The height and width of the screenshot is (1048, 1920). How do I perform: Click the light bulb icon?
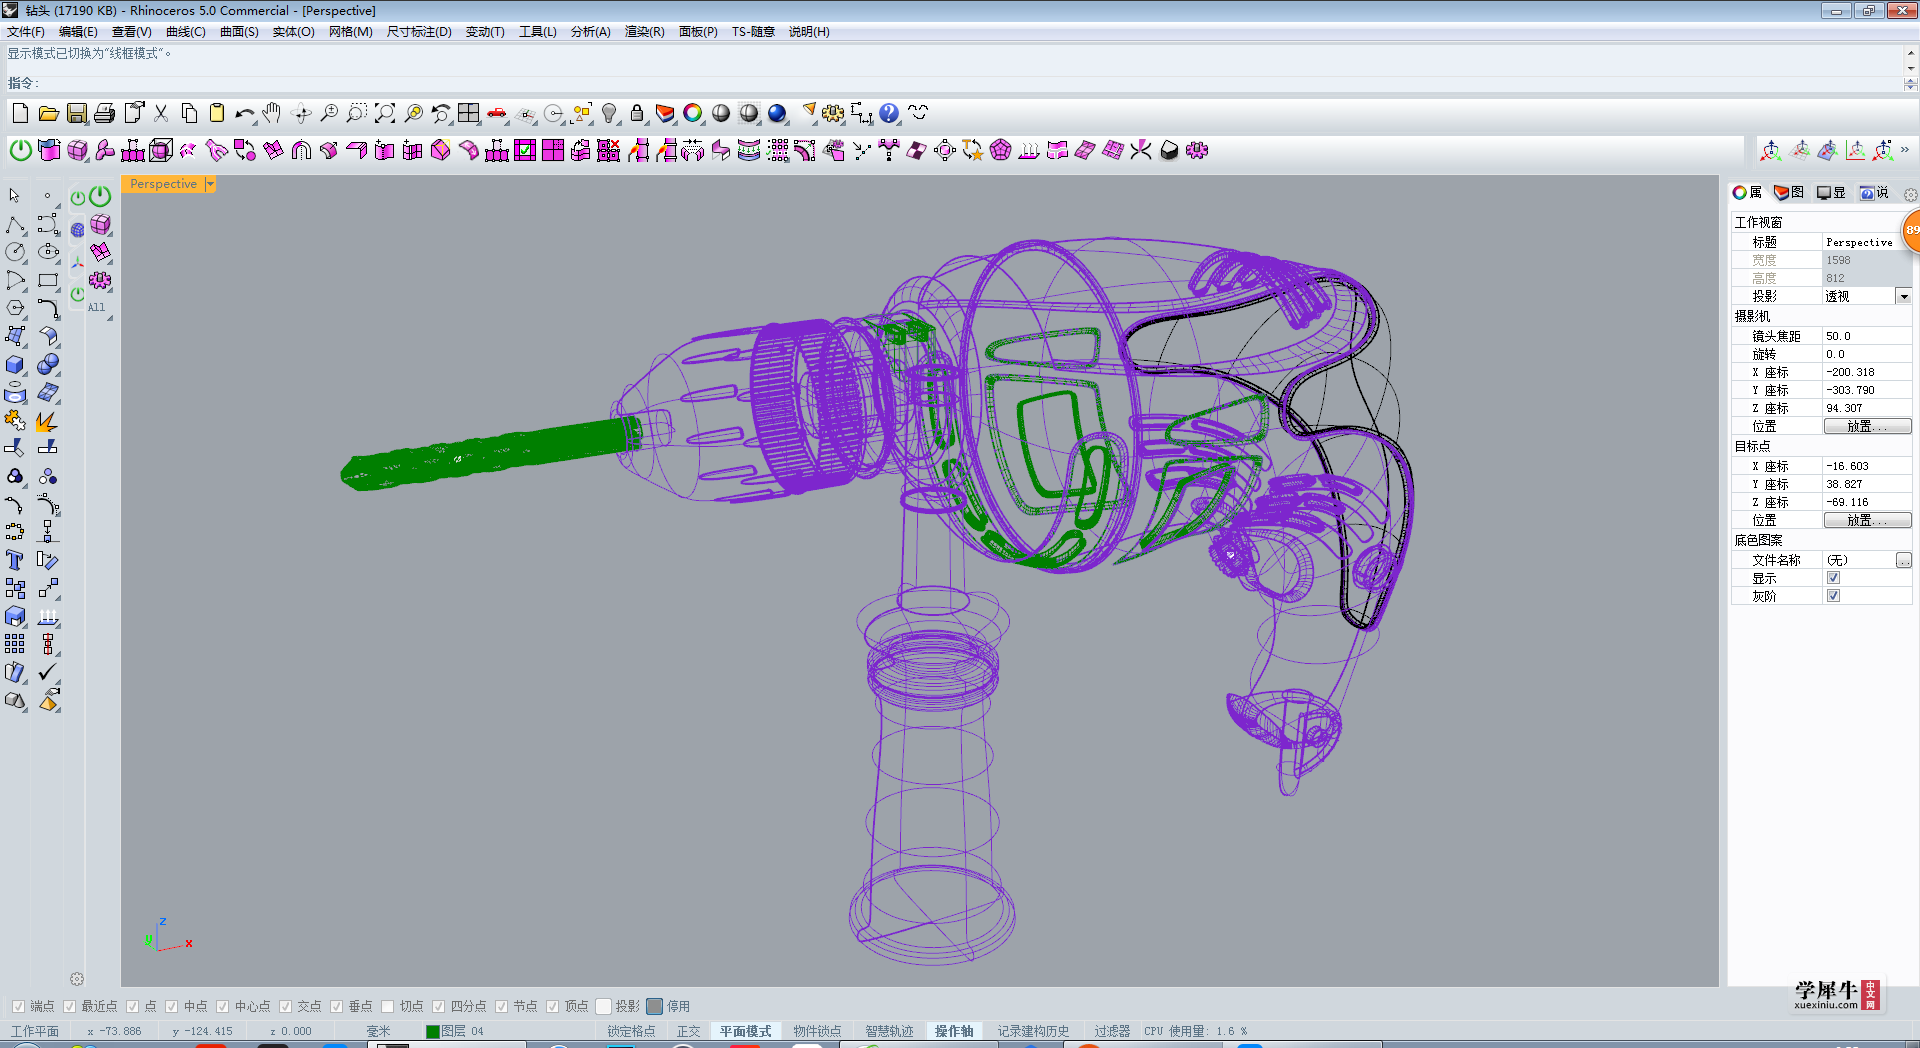[609, 113]
